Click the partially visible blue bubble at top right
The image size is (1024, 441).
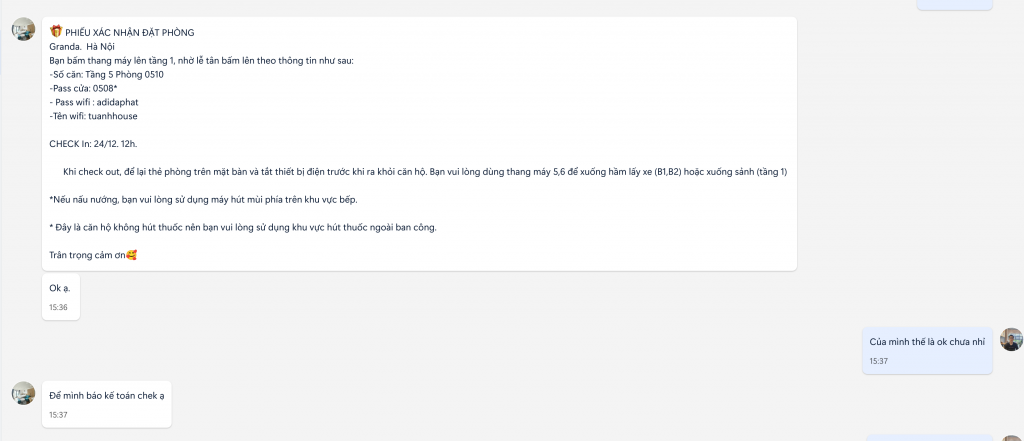click(x=955, y=5)
